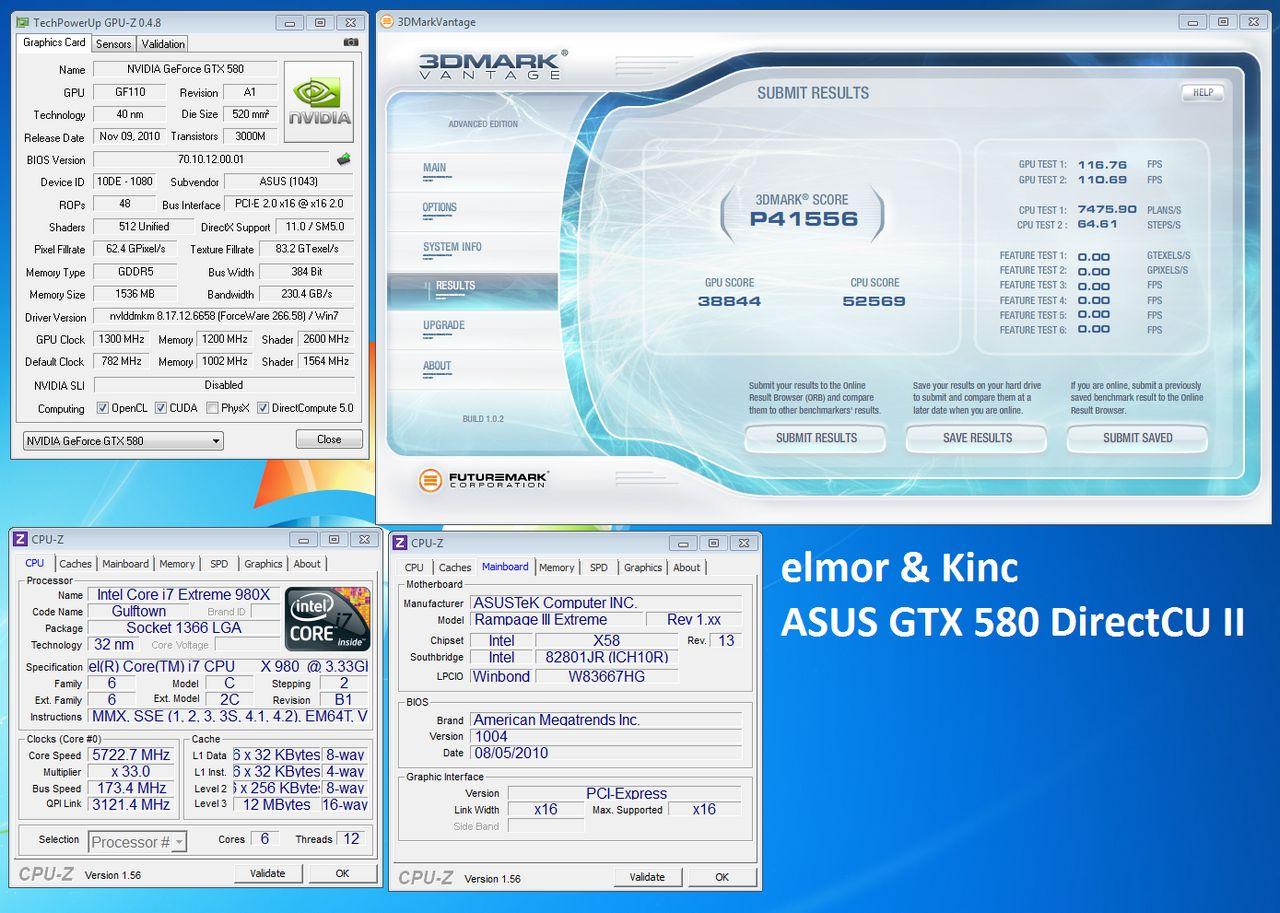Toggle the CUDA checkbox
This screenshot has width=1280, height=913.
click(x=161, y=408)
